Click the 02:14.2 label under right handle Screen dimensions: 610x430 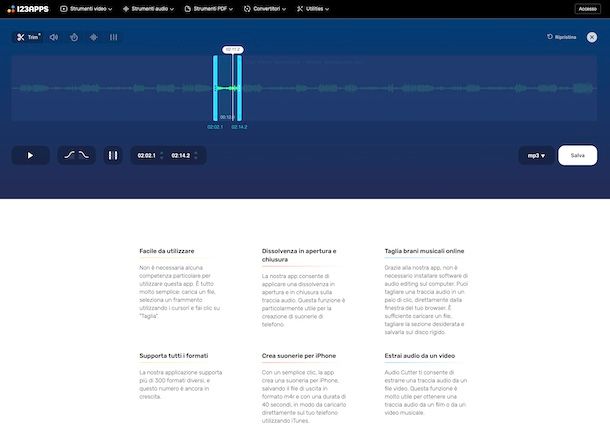(239, 127)
